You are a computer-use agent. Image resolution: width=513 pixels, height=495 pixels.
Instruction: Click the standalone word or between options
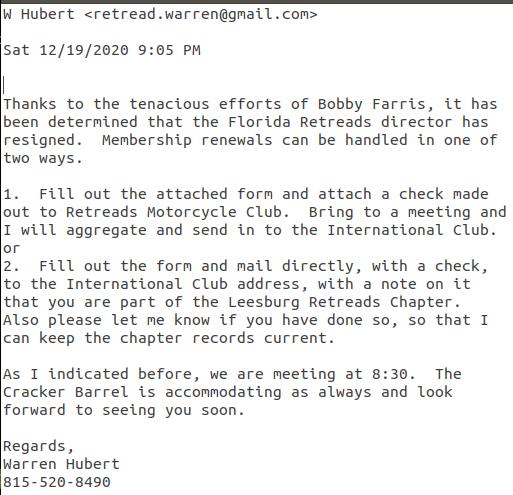coord(12,249)
